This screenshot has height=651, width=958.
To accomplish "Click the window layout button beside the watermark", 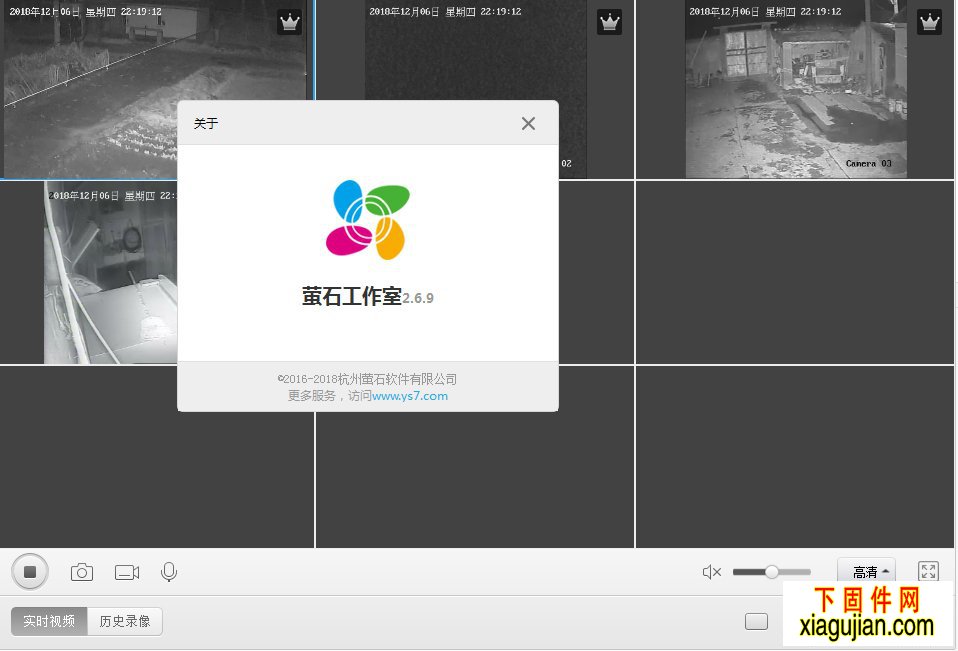I will pyautogui.click(x=756, y=622).
